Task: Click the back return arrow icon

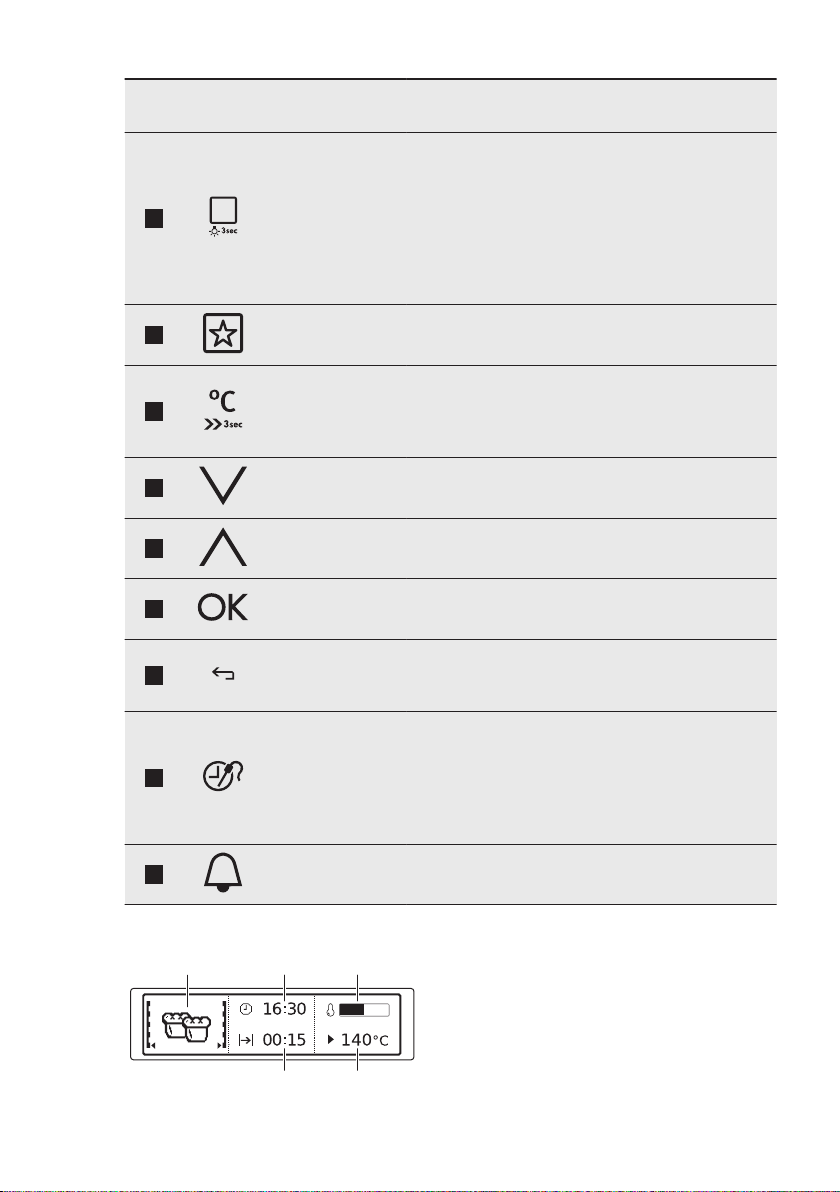Action: (223, 674)
